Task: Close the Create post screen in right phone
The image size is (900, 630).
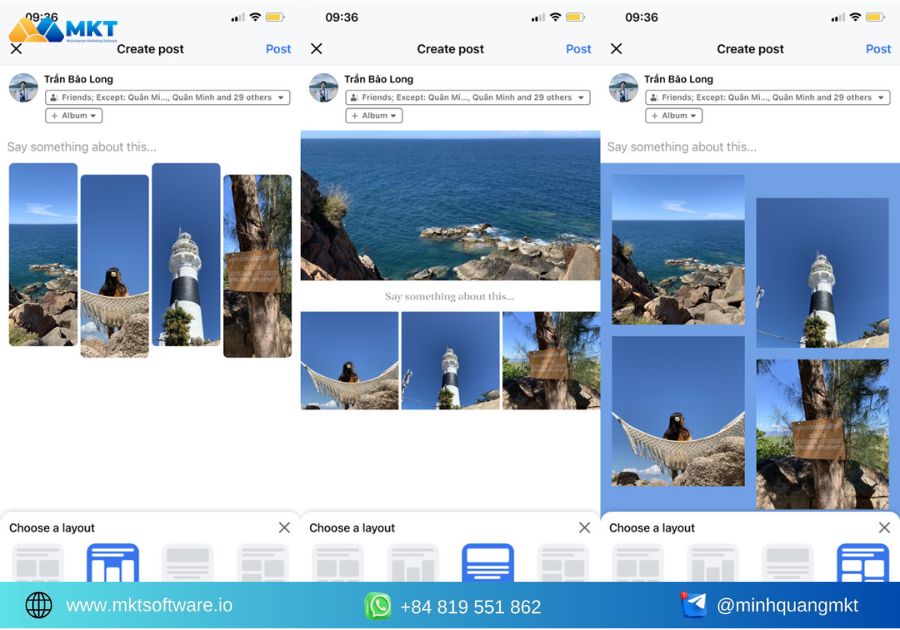Action: point(616,49)
